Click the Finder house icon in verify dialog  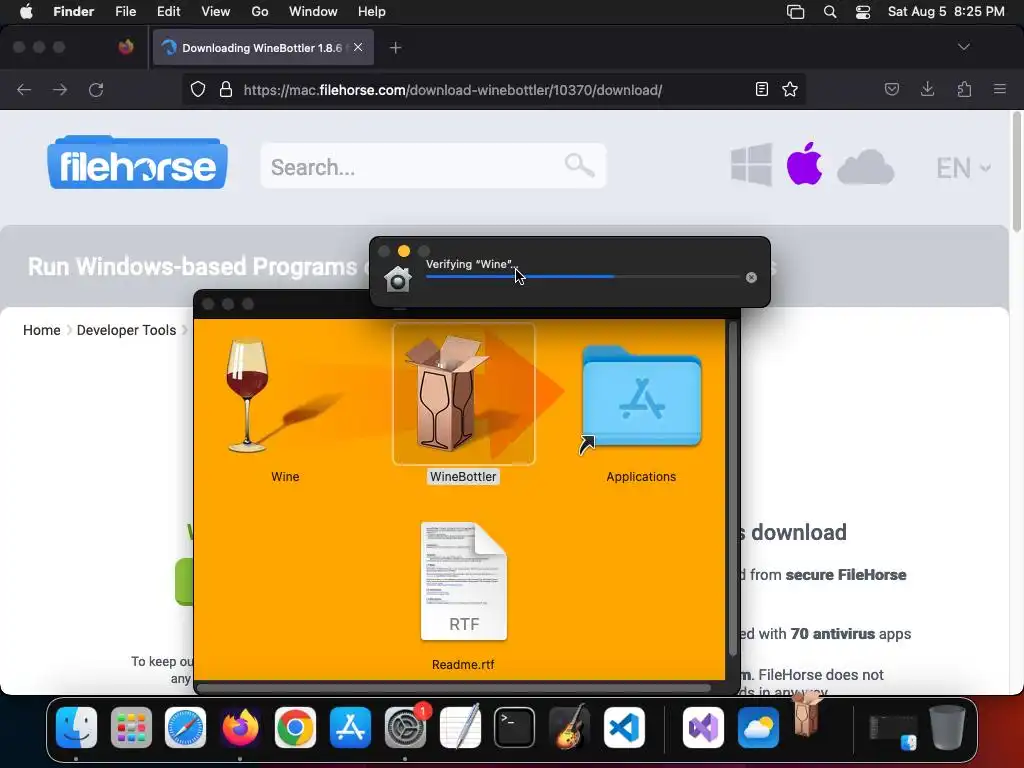tap(398, 280)
